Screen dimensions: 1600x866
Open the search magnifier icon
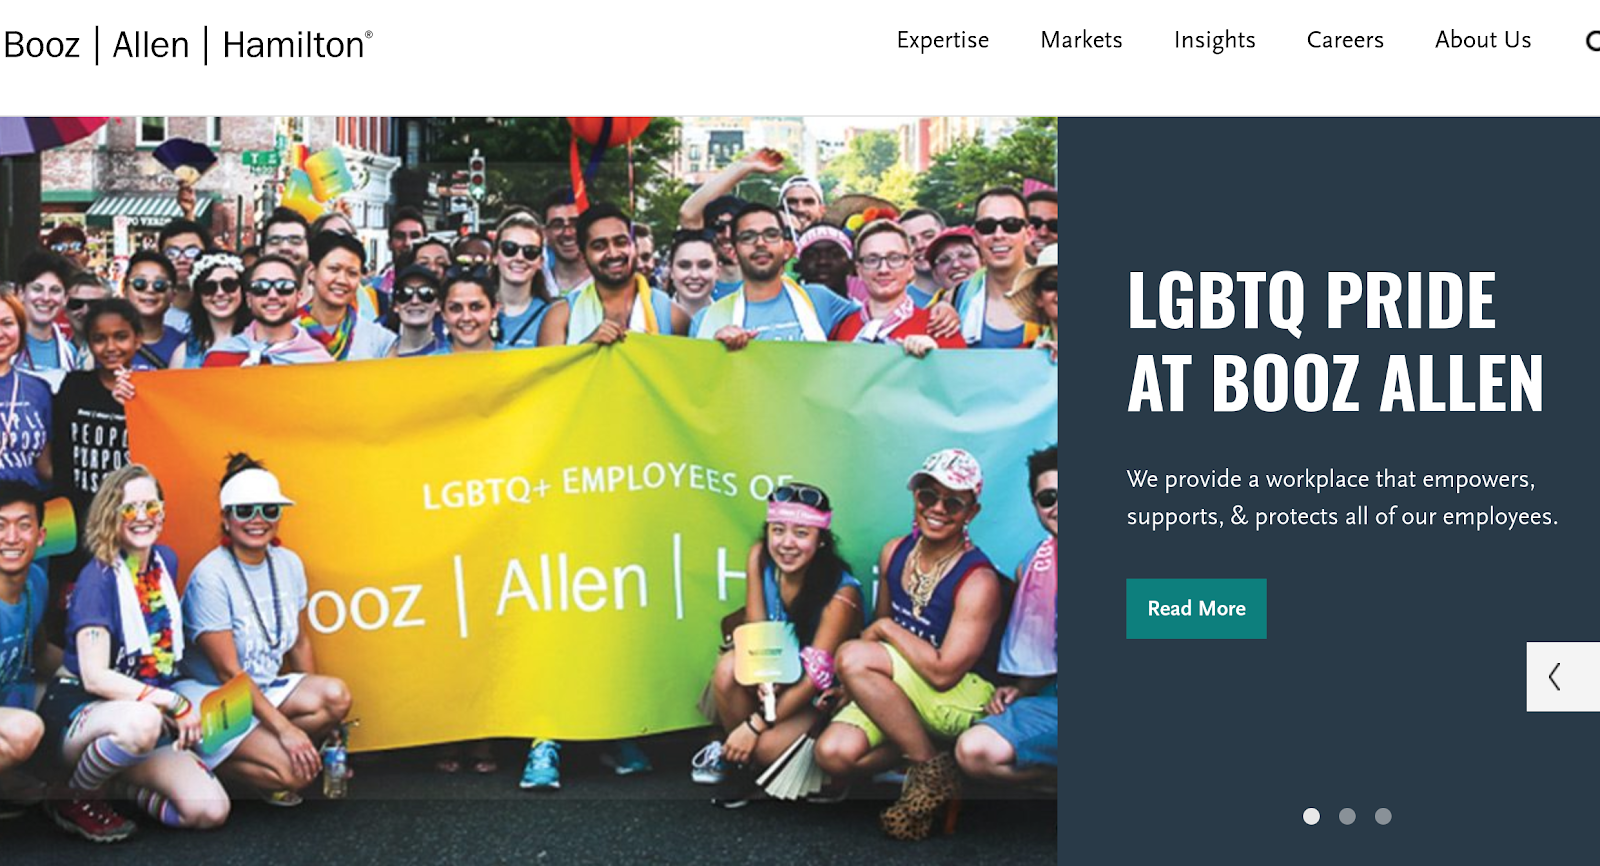pos(1592,41)
